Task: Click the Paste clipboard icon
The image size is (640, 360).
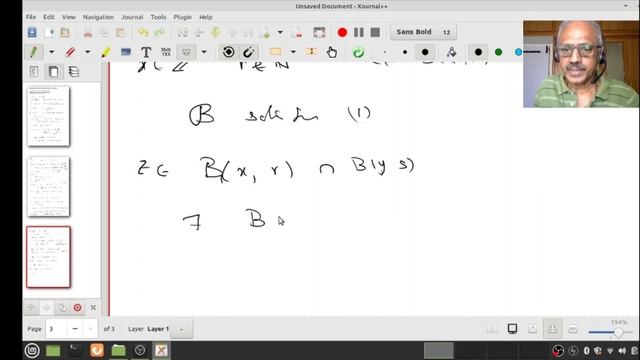Action: (120, 32)
